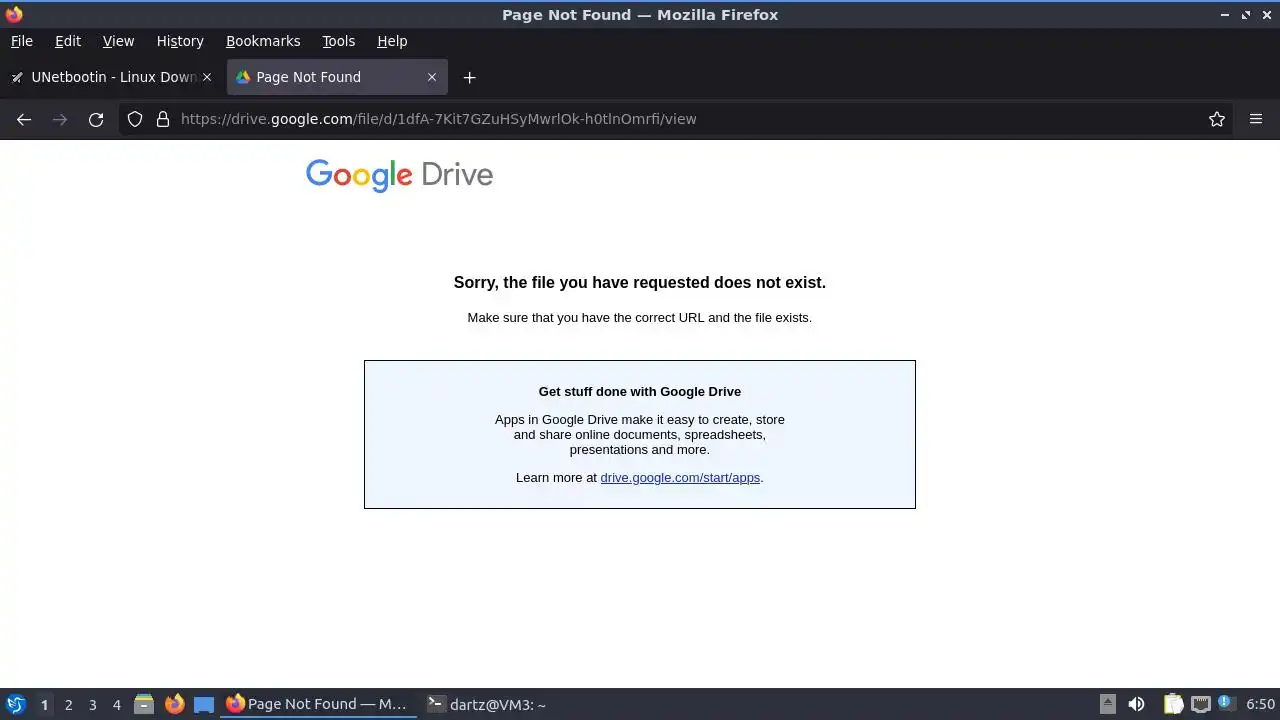Switch to virtual desktop 4
1280x720 pixels.
(116, 705)
